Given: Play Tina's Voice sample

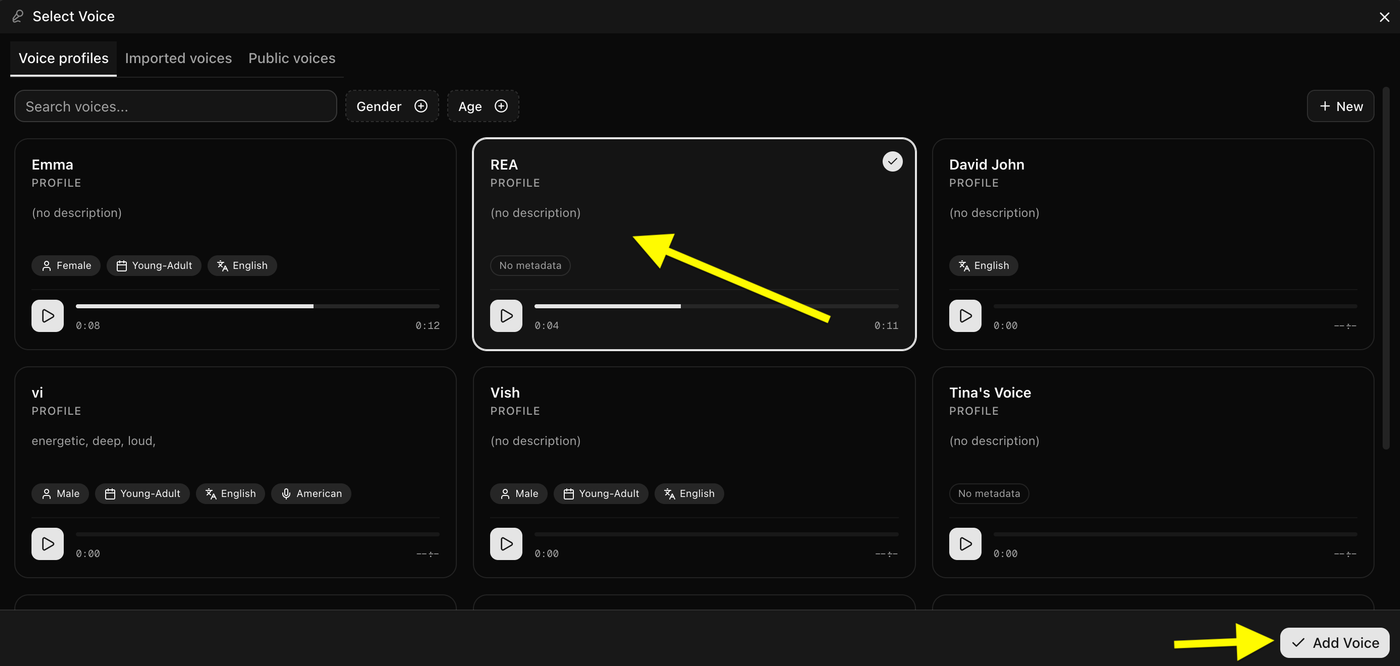Looking at the screenshot, I should coord(965,544).
